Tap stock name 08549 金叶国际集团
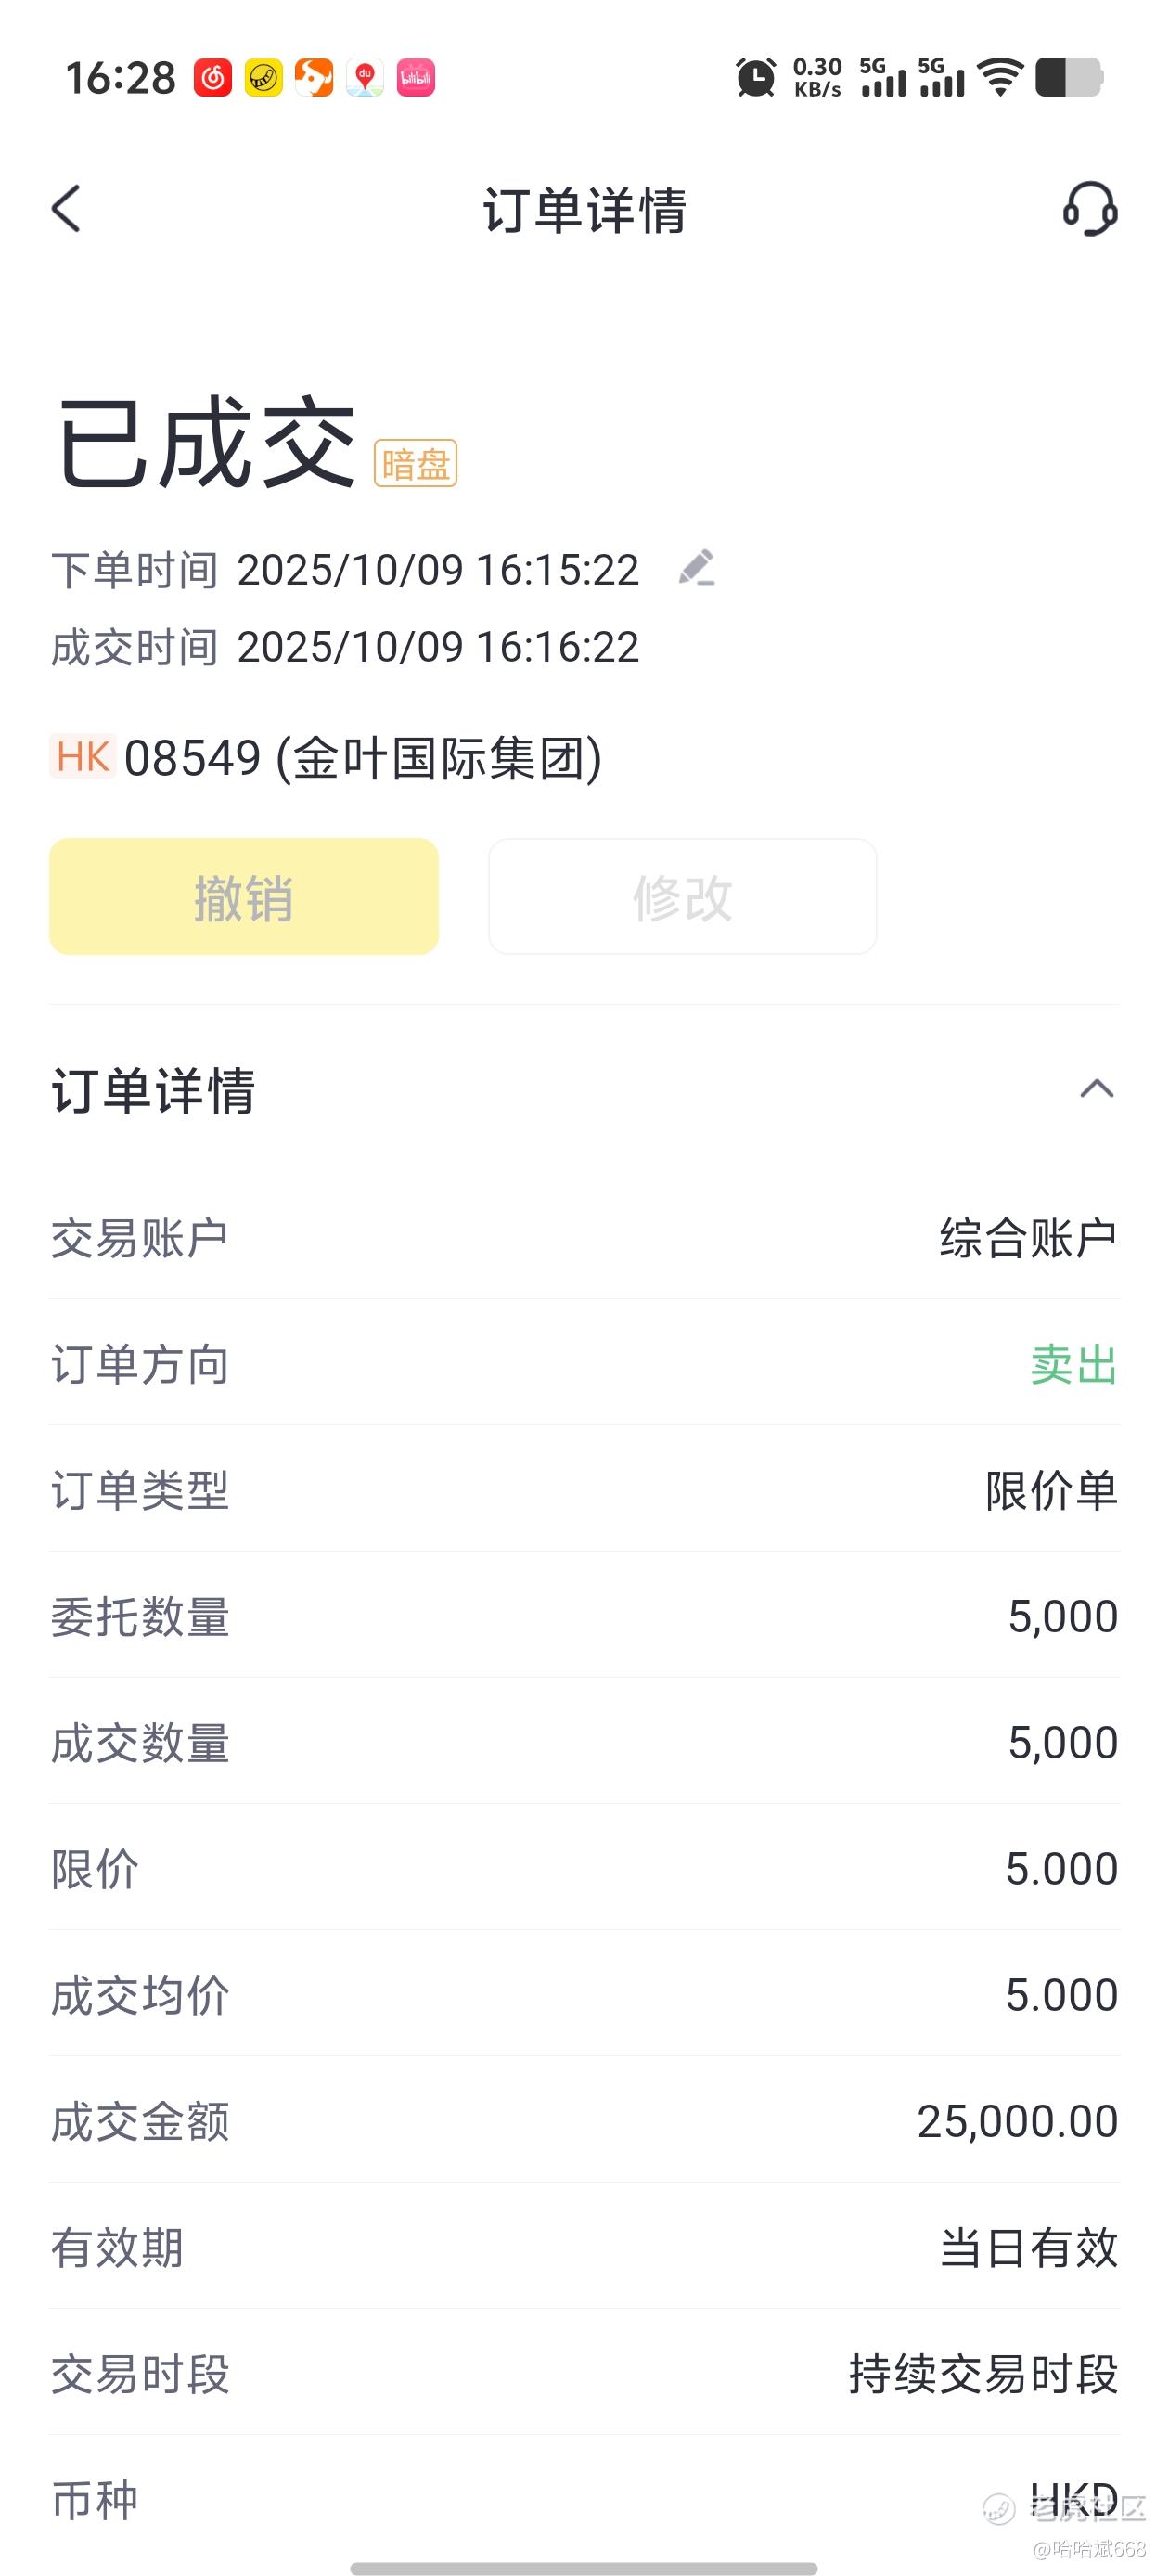 pos(362,758)
